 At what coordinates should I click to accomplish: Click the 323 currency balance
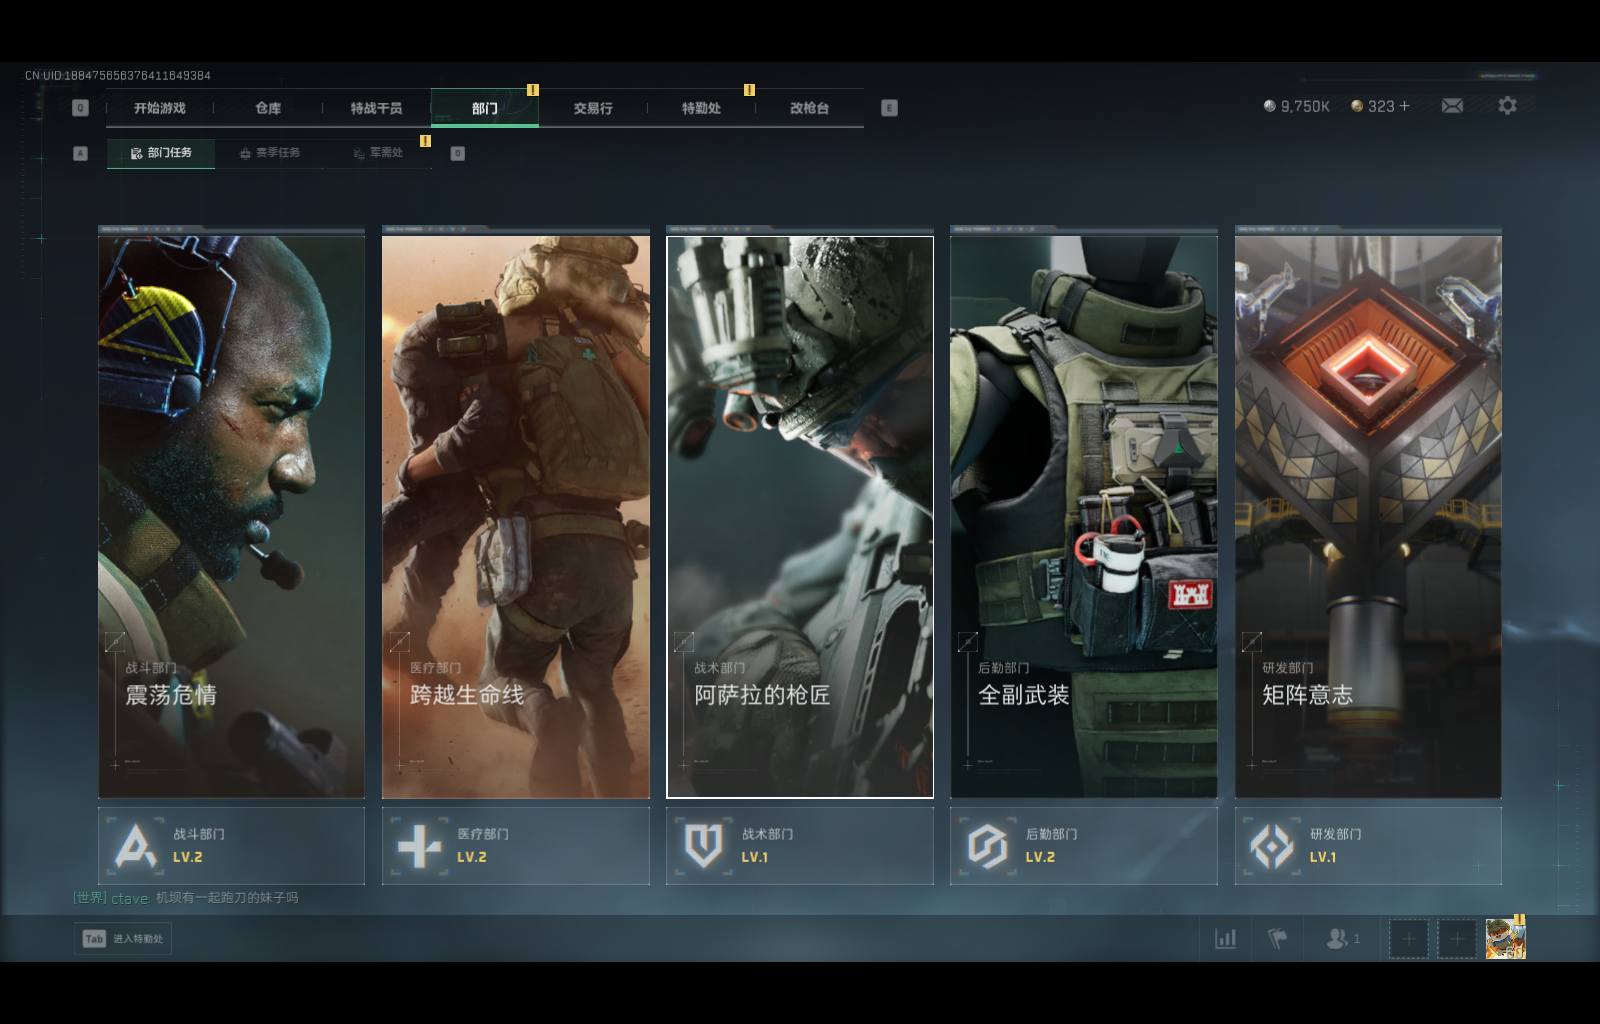click(1381, 106)
